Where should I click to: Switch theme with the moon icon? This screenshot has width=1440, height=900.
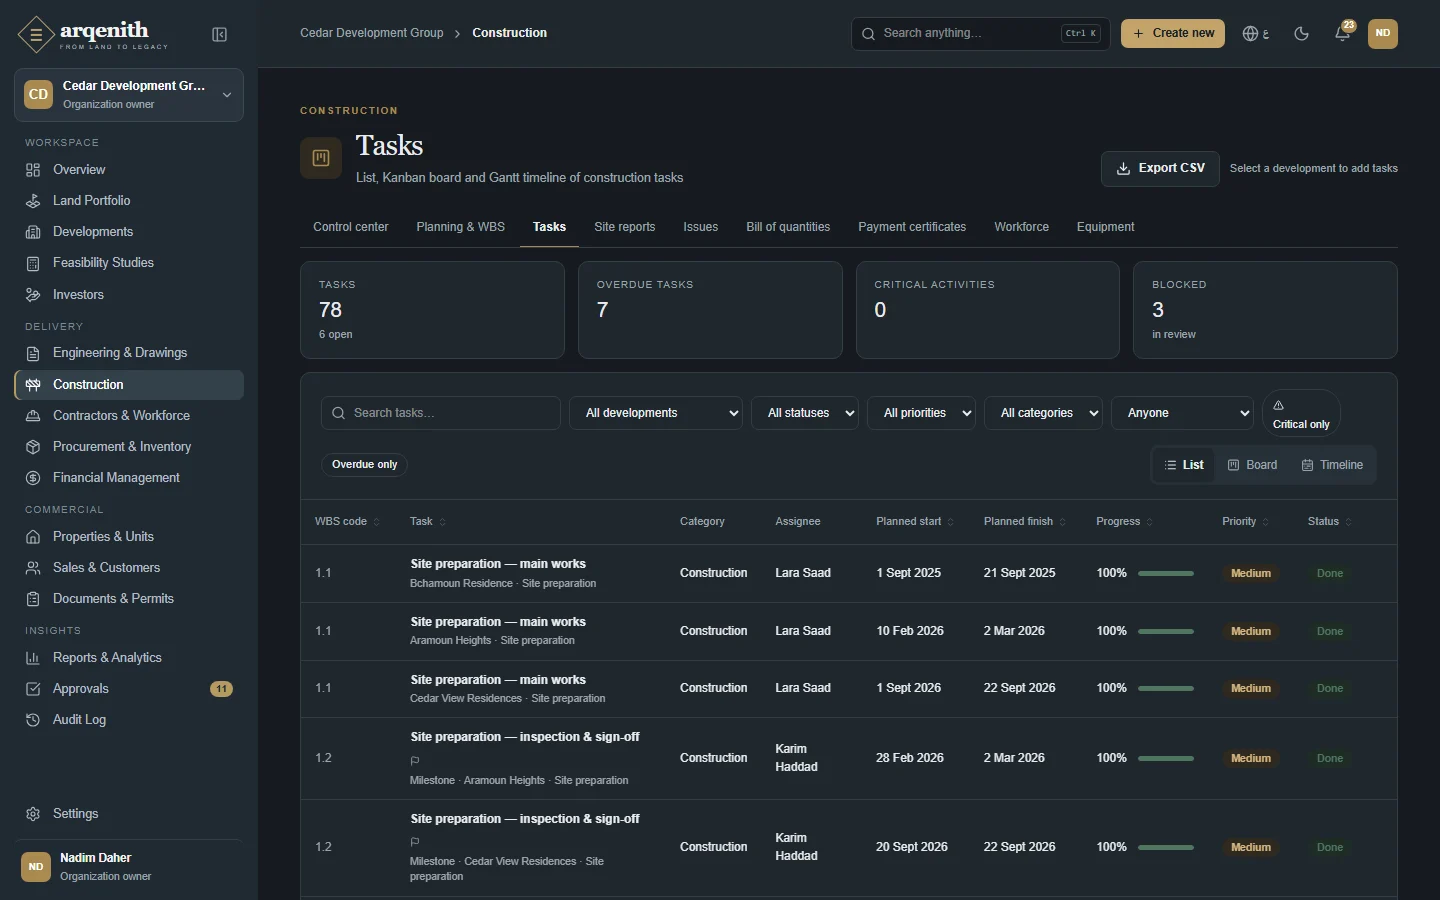click(1301, 34)
